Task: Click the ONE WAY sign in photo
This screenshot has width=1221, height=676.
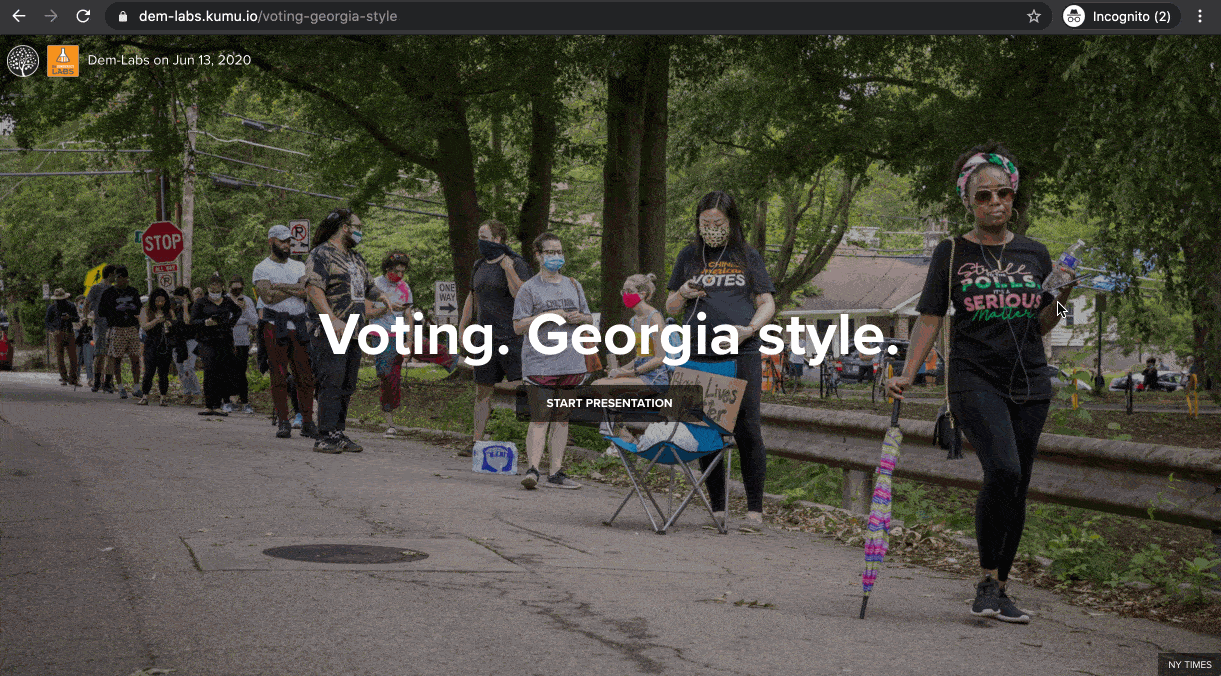Action: (446, 296)
